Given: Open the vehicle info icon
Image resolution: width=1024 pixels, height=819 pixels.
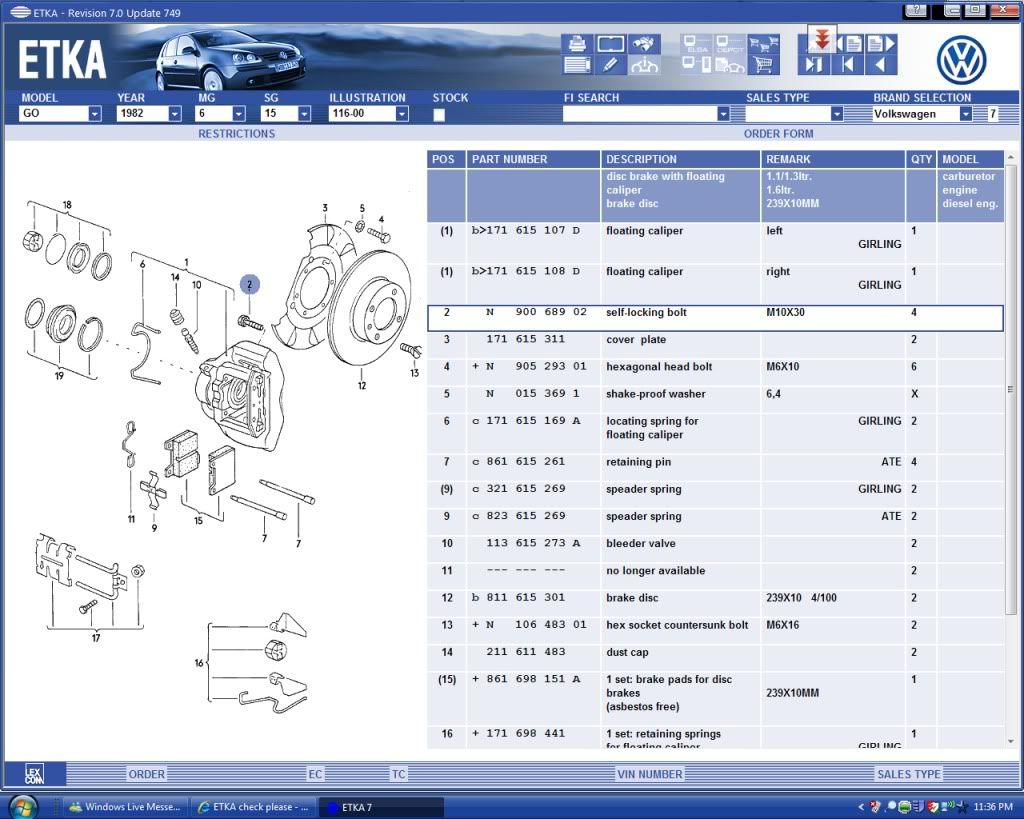Looking at the screenshot, I should (x=643, y=65).
